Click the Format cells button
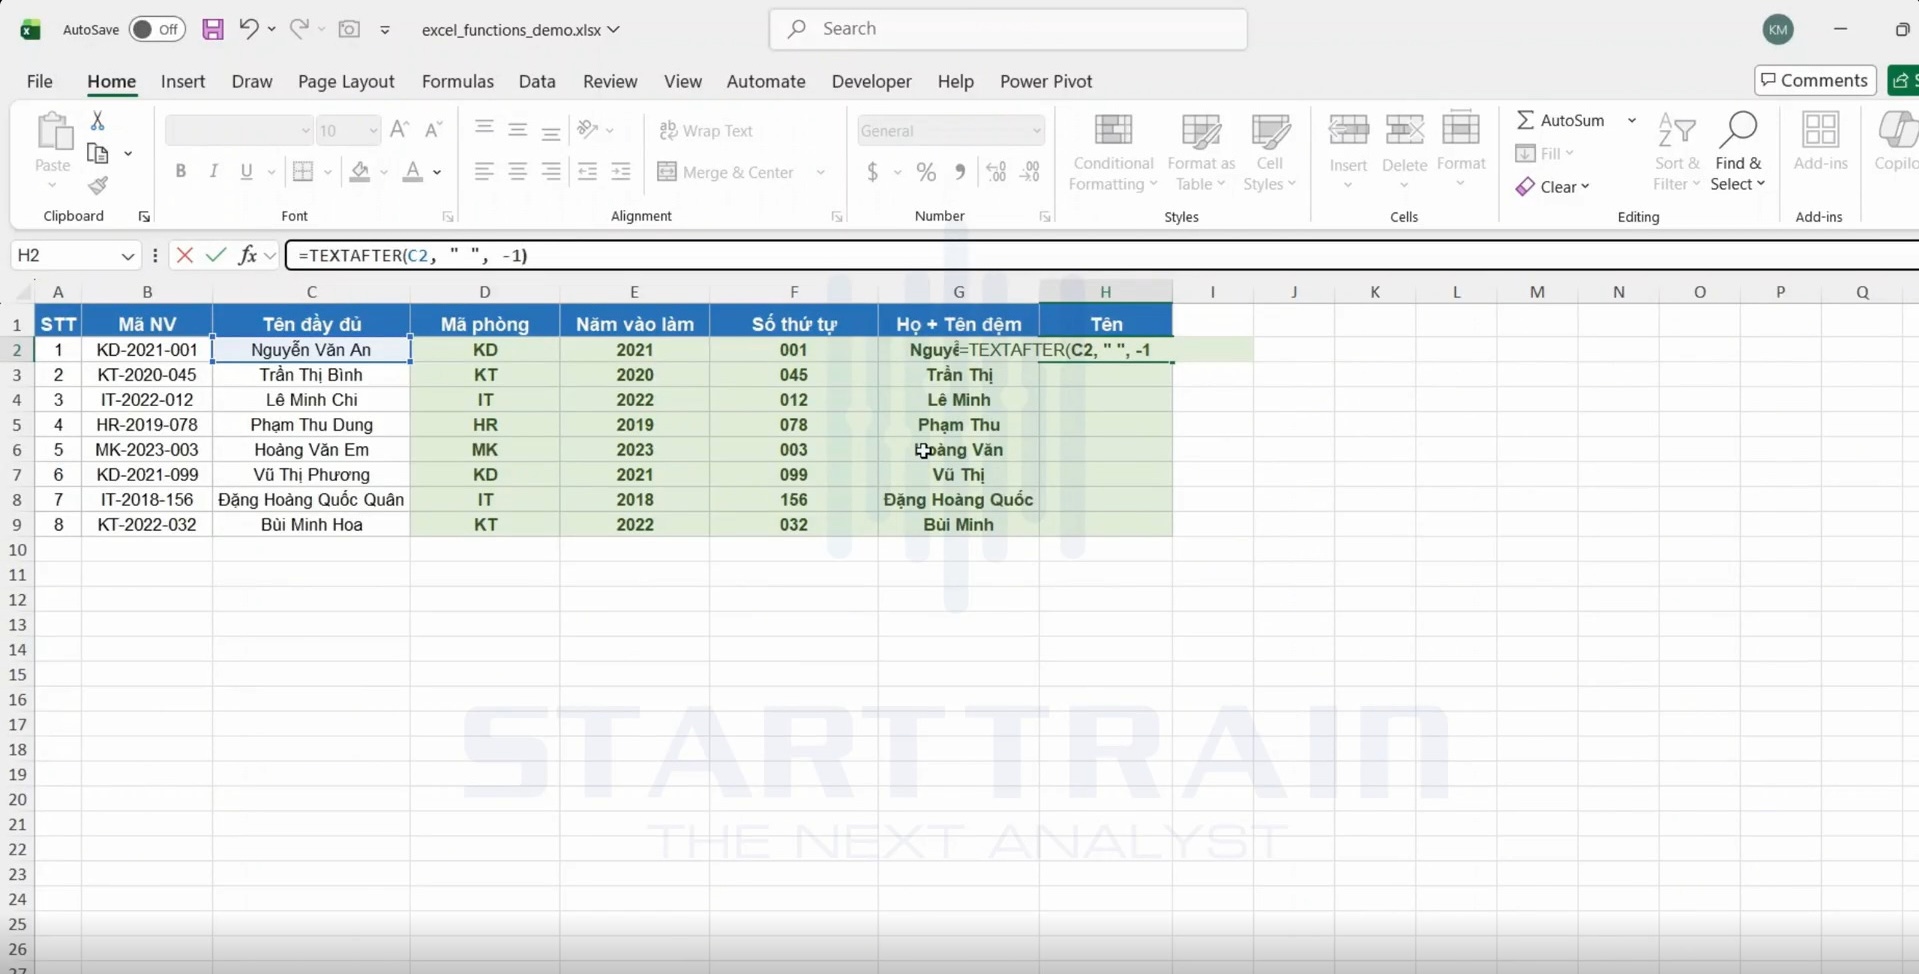1919x974 pixels. (x=1461, y=152)
